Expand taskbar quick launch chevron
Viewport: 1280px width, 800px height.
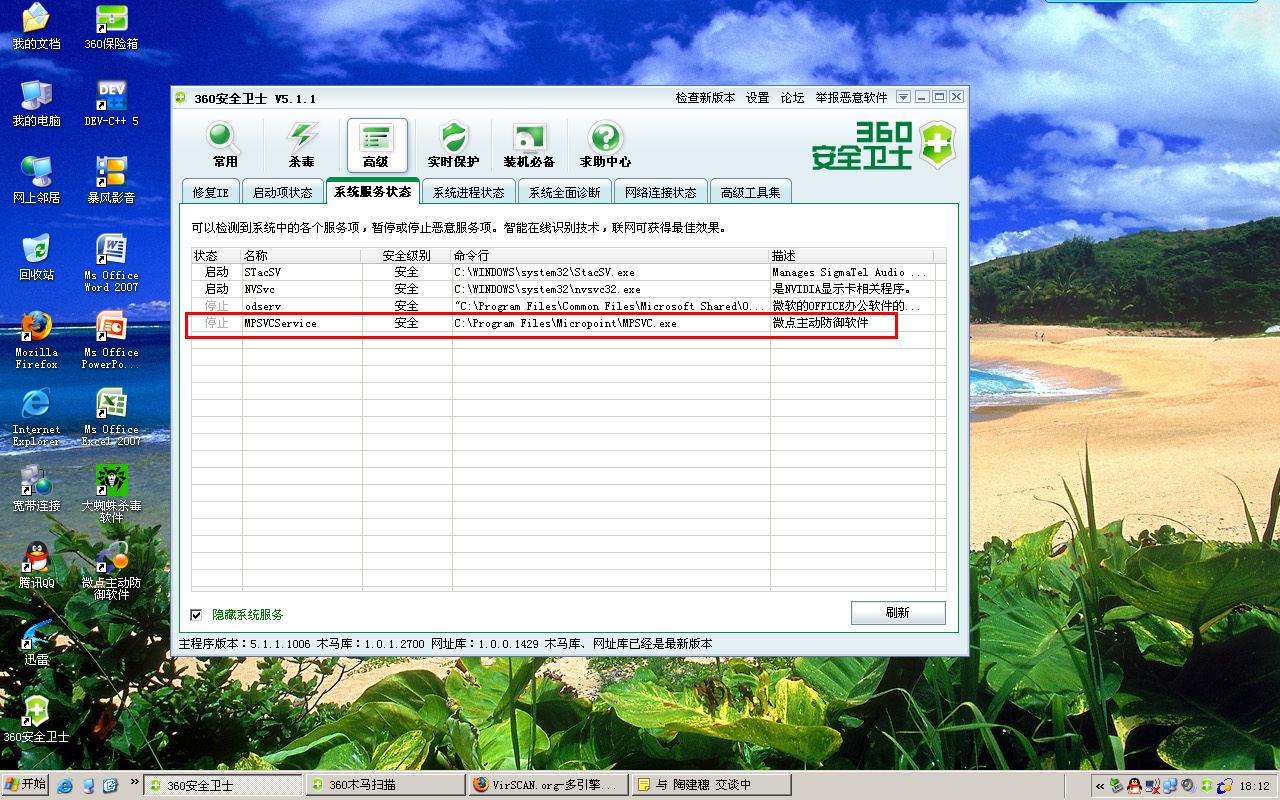point(134,783)
